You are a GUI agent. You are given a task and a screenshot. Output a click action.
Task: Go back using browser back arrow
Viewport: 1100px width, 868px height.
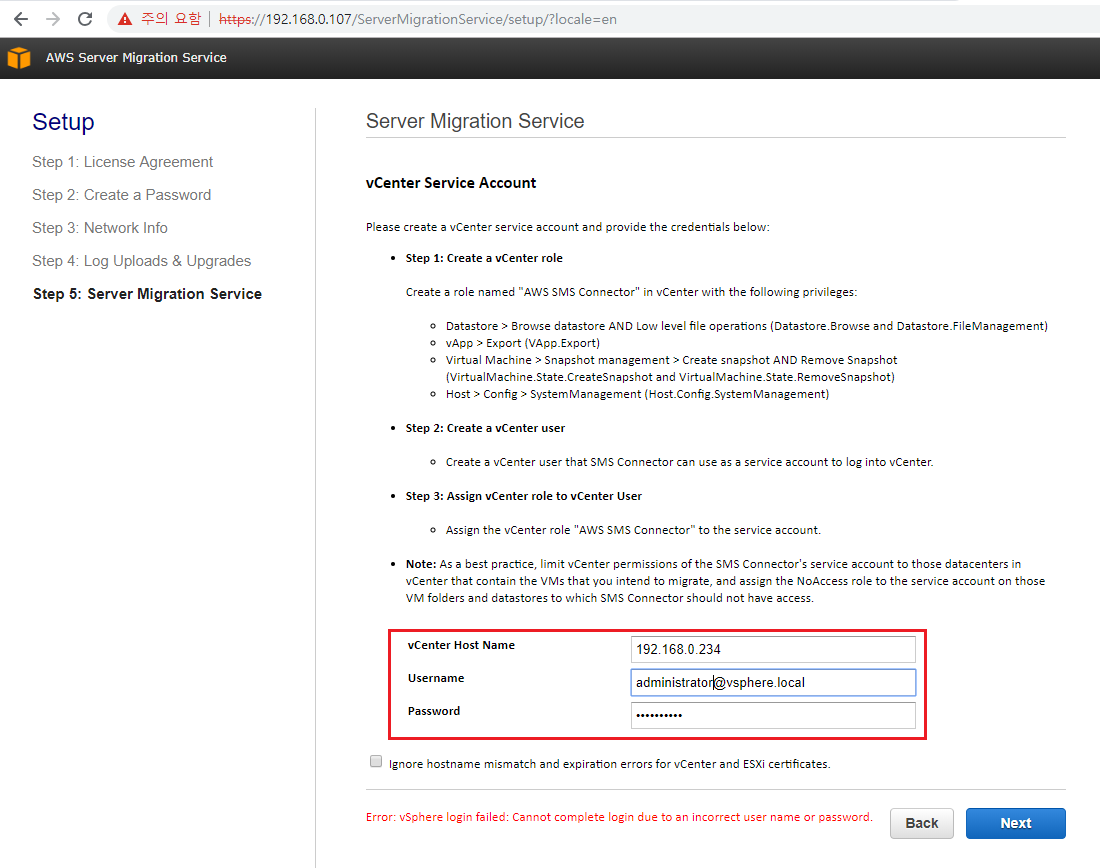click(21, 19)
